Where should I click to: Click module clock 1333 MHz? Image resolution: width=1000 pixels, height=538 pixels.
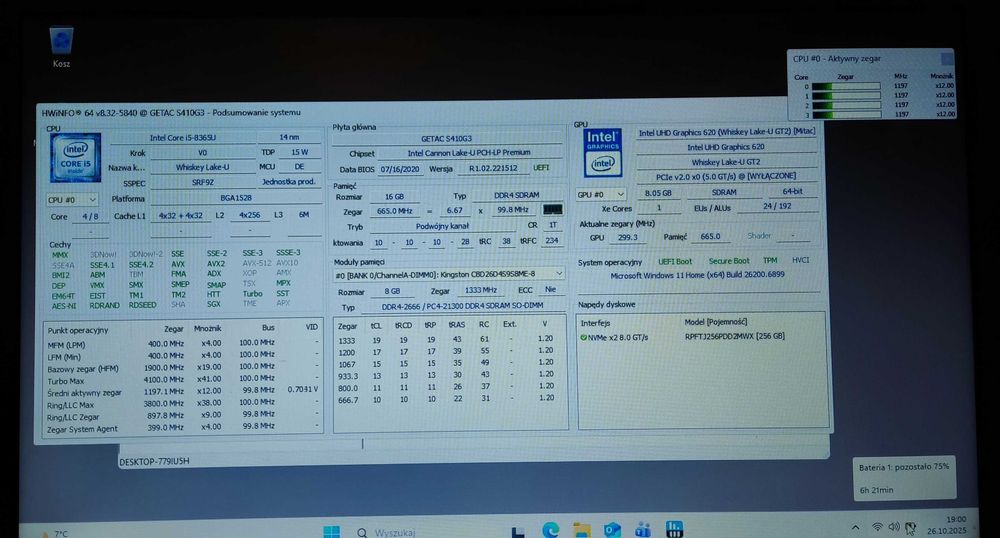coord(481,290)
